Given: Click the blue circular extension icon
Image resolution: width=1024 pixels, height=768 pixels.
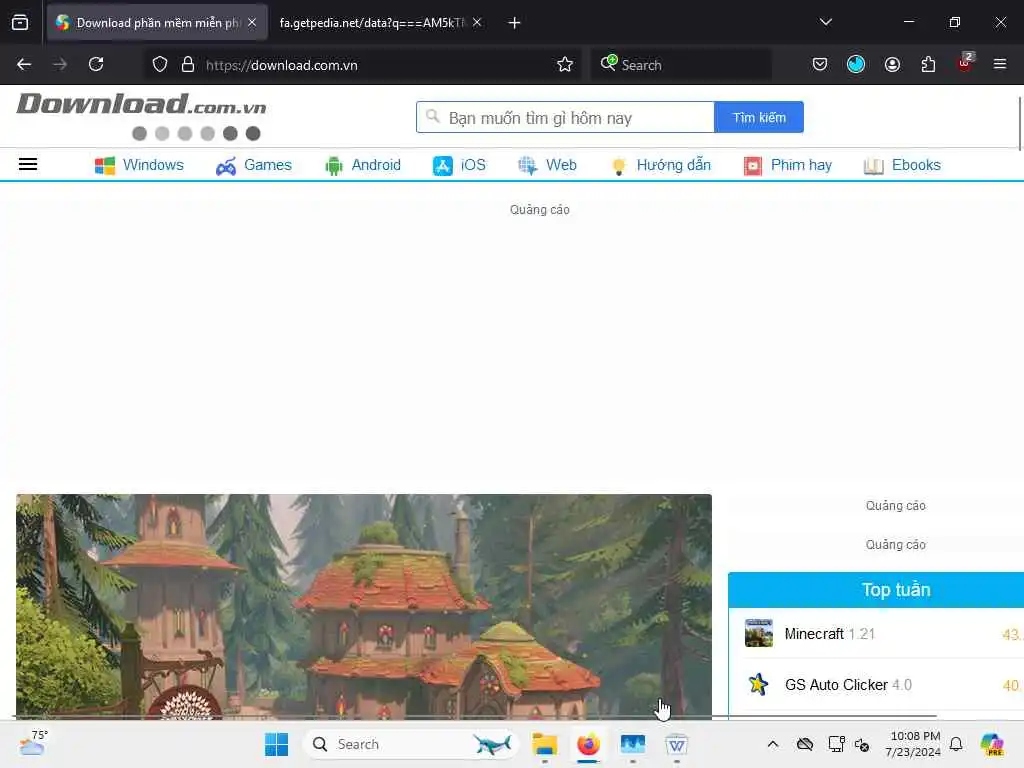Looking at the screenshot, I should [856, 65].
